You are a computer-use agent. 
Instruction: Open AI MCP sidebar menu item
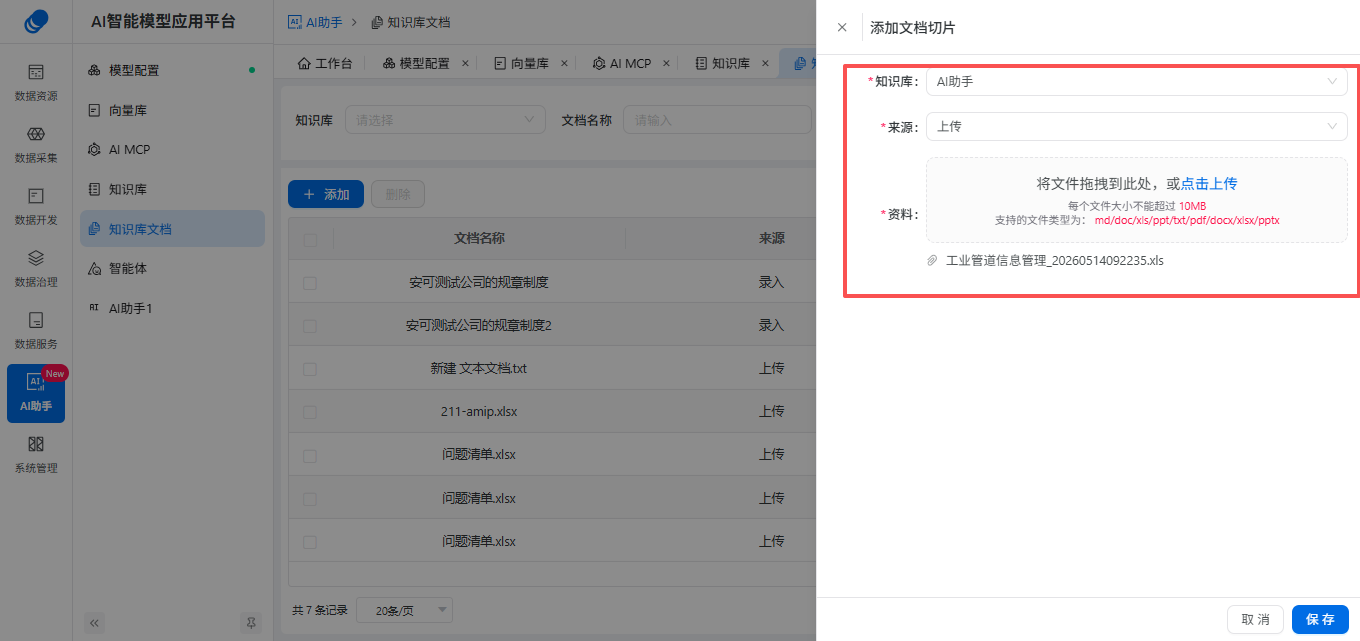coord(172,149)
